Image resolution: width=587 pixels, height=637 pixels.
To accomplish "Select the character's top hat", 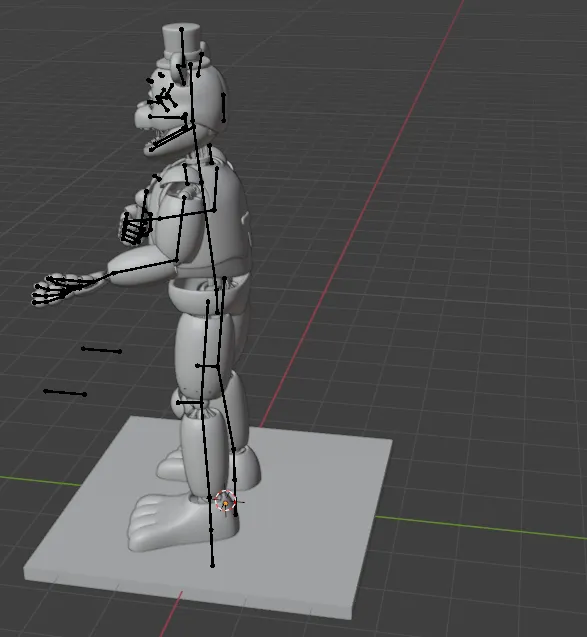I will pos(183,46).
